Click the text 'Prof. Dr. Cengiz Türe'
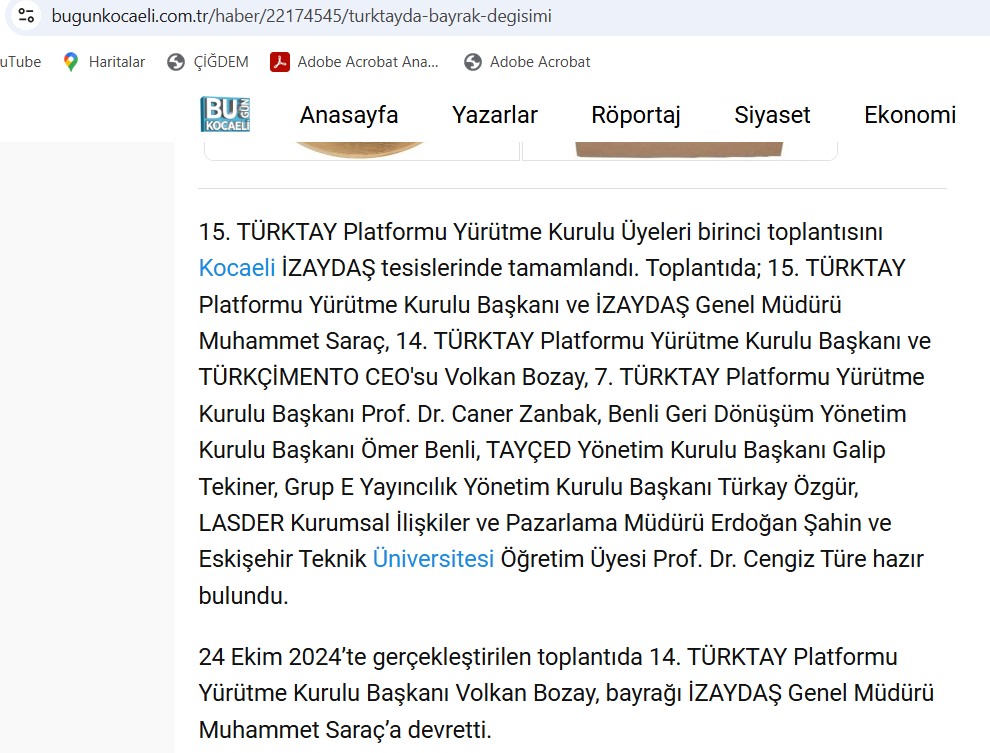Image resolution: width=990 pixels, height=753 pixels. pos(760,559)
